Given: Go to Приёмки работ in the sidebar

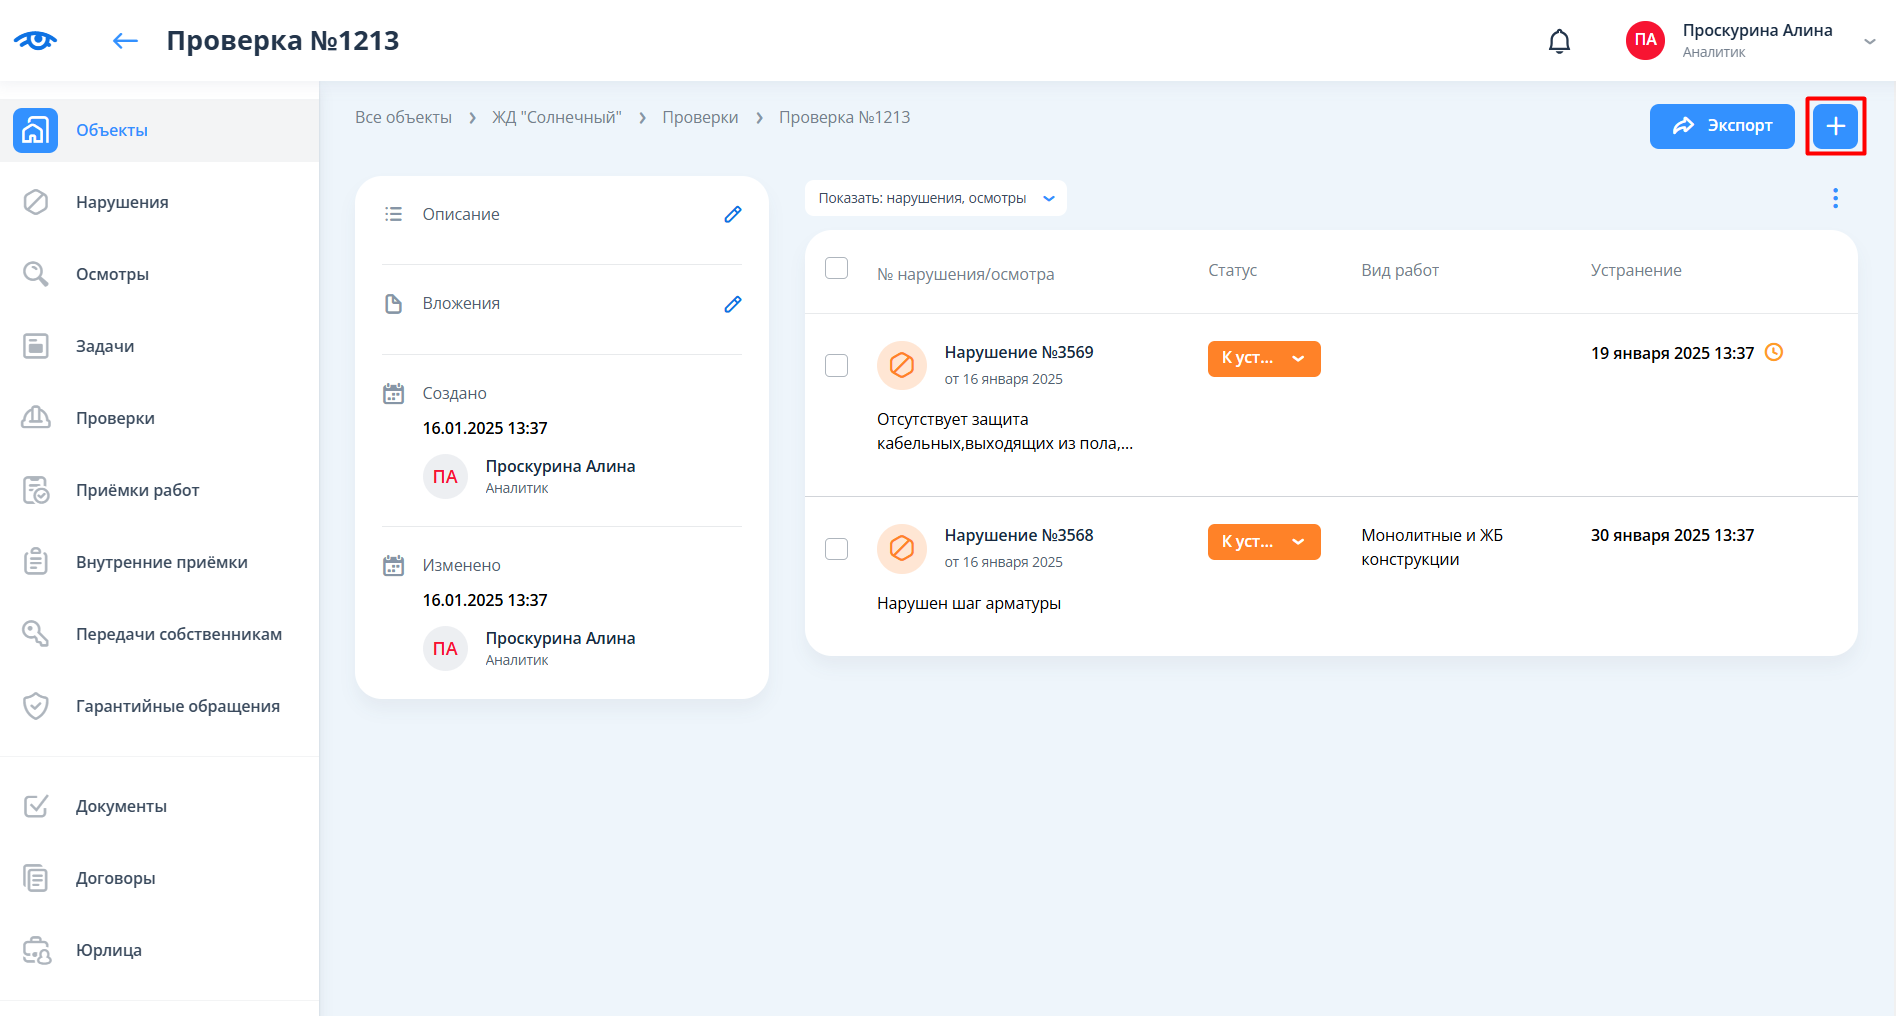Looking at the screenshot, I should click(137, 490).
